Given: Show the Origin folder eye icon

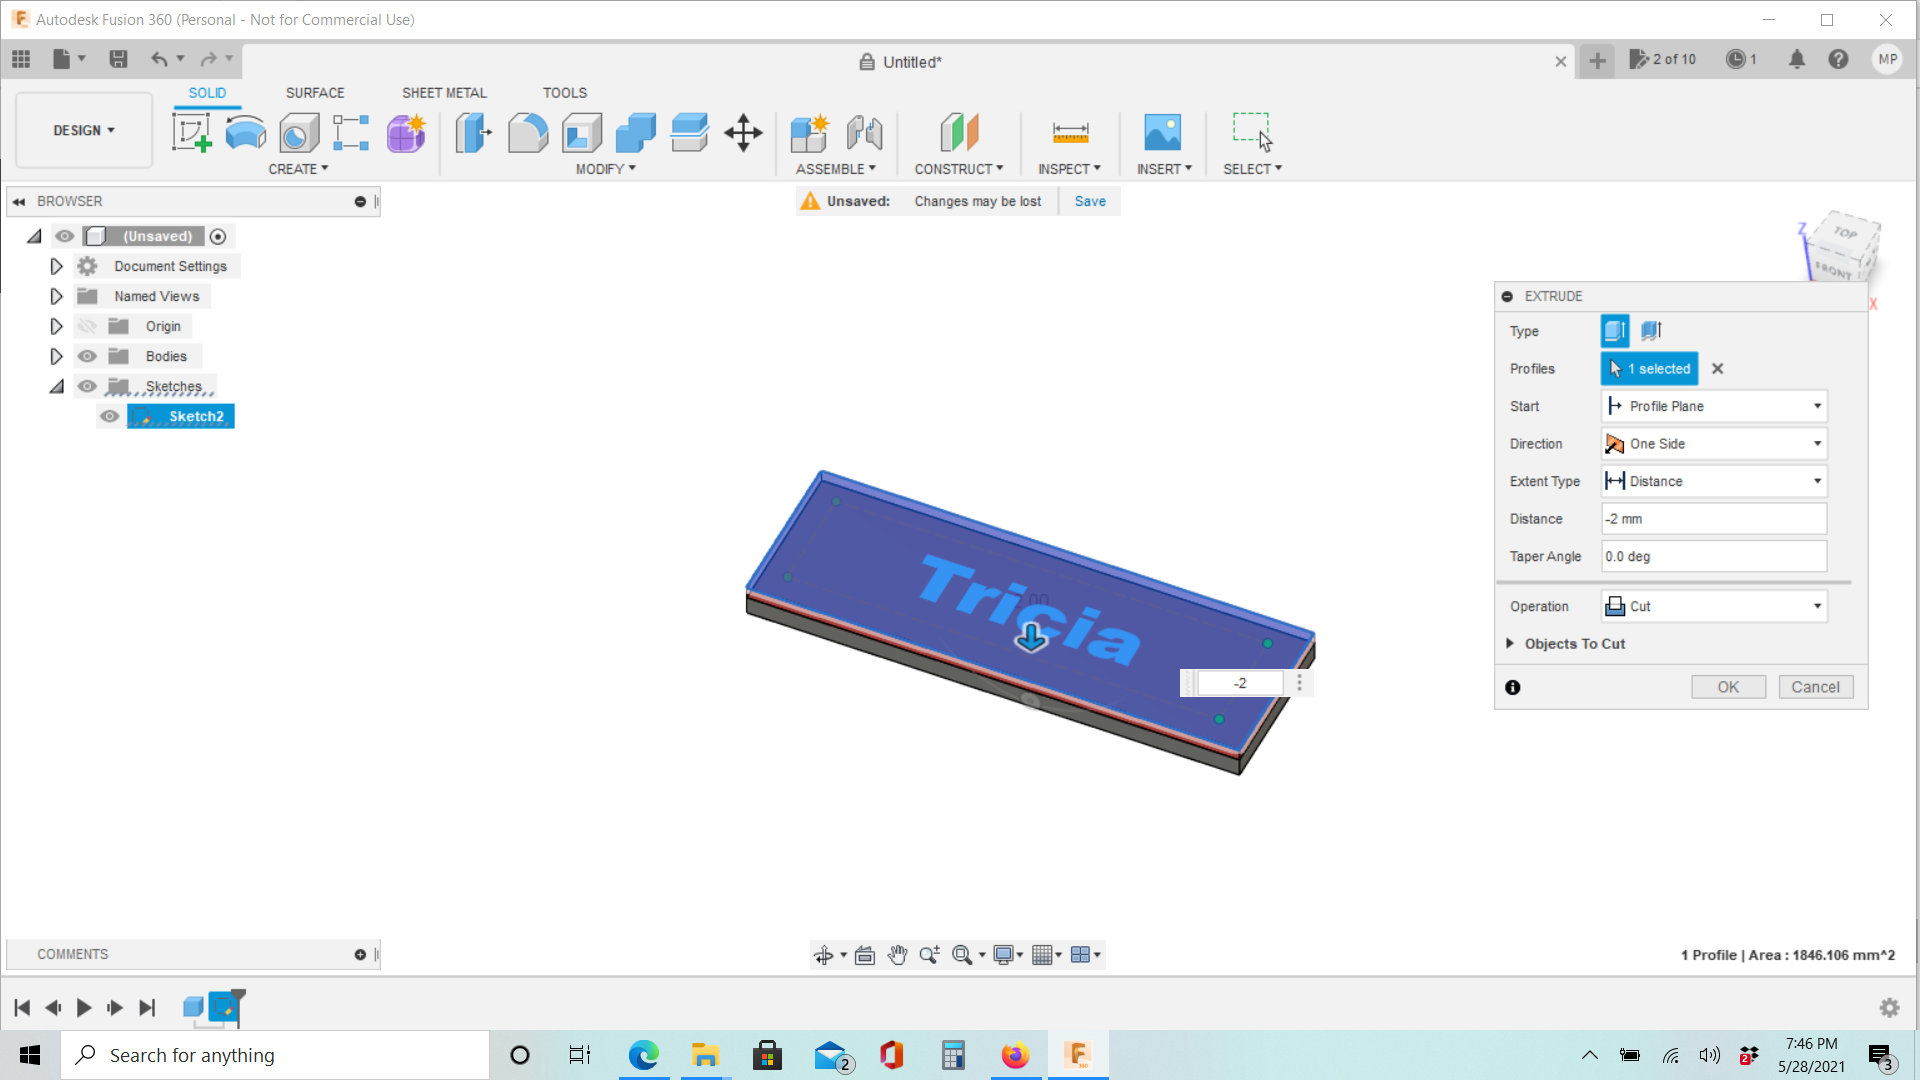Looking at the screenshot, I should click(88, 326).
